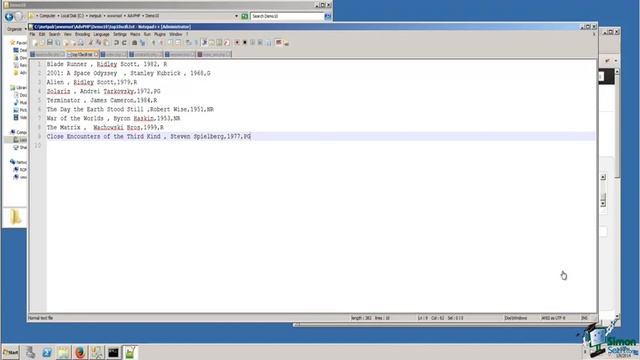
Task: Click the Start button on the taskbar
Action: pos(11,352)
